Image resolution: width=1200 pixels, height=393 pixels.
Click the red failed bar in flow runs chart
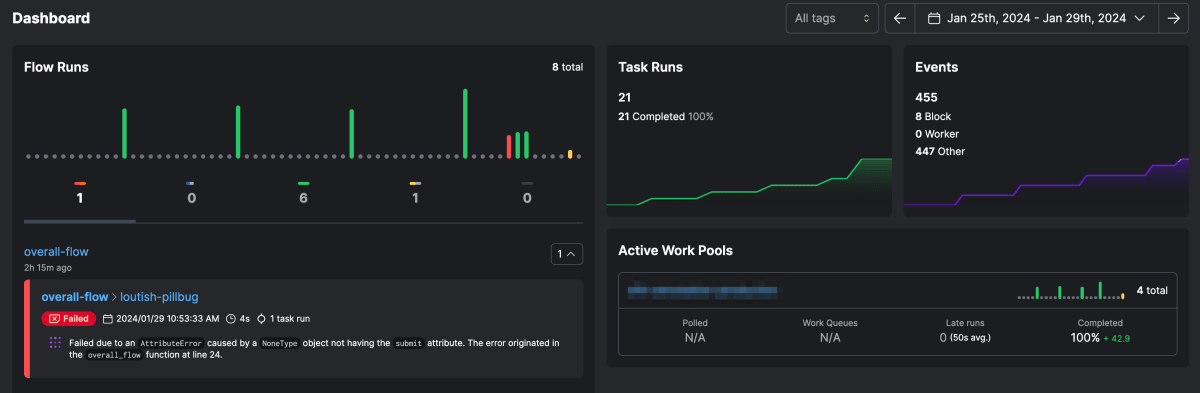click(x=509, y=146)
